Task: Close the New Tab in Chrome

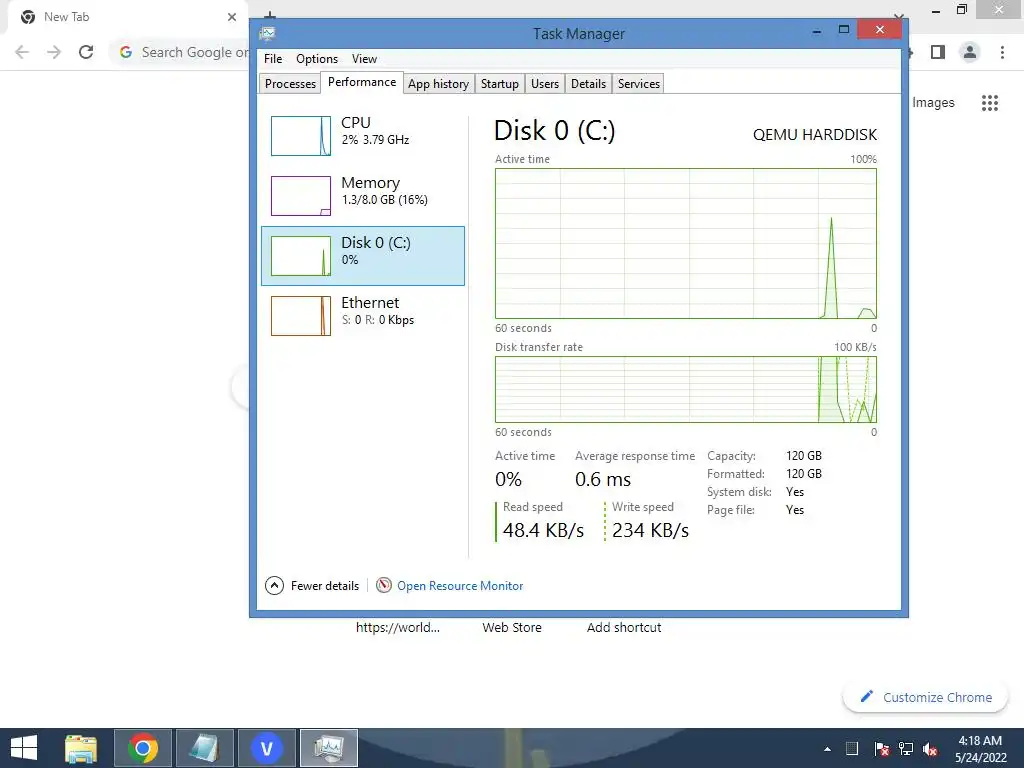Action: point(232,17)
